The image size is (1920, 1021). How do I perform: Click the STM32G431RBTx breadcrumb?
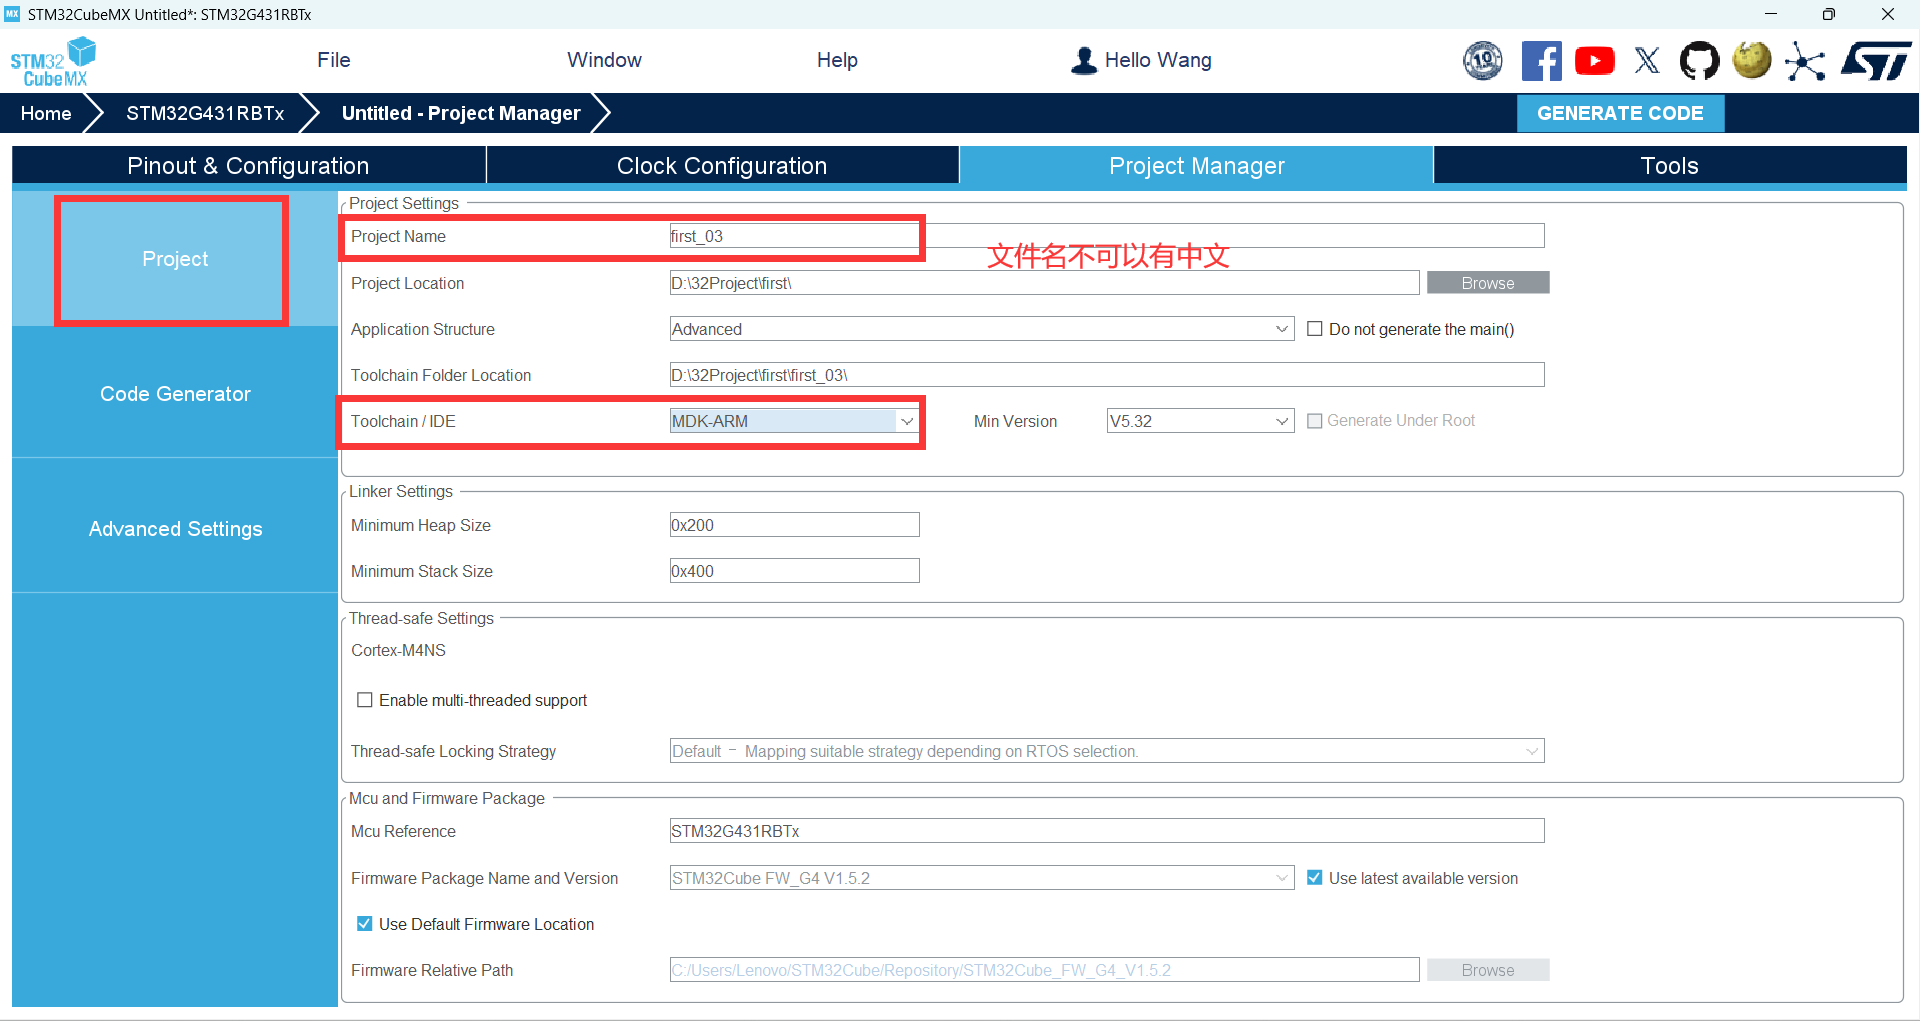tap(205, 113)
